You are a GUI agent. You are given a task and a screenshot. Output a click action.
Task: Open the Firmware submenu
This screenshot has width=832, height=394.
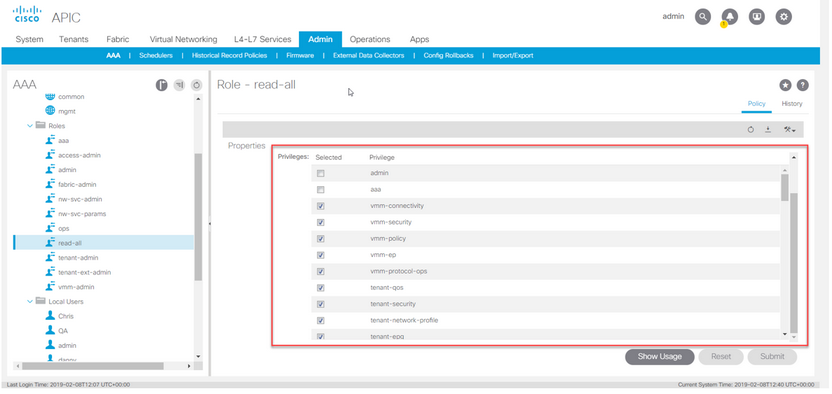click(300, 55)
